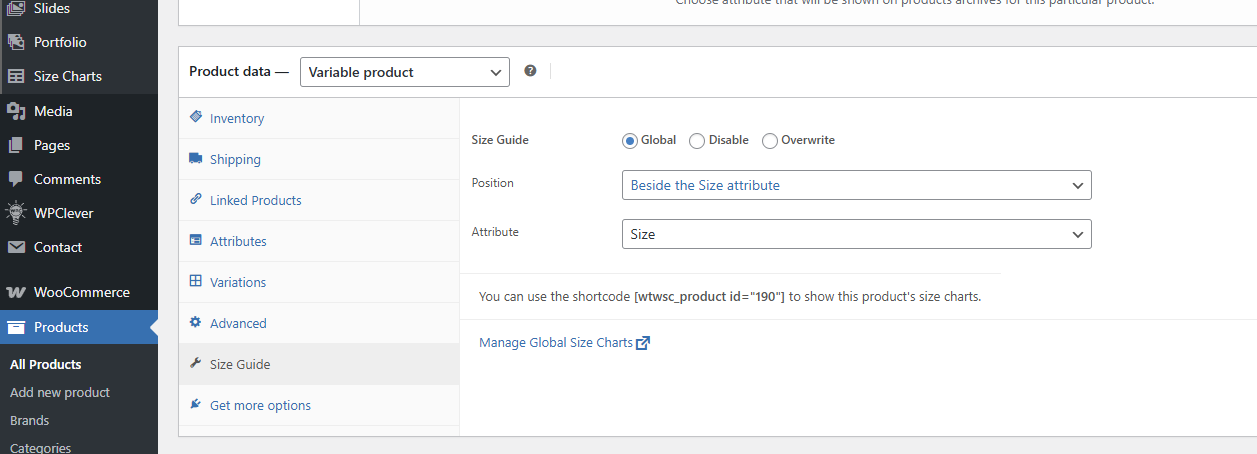Viewport: 1257px width, 454px height.
Task: Choose the Overwrite radio option
Action: [770, 141]
